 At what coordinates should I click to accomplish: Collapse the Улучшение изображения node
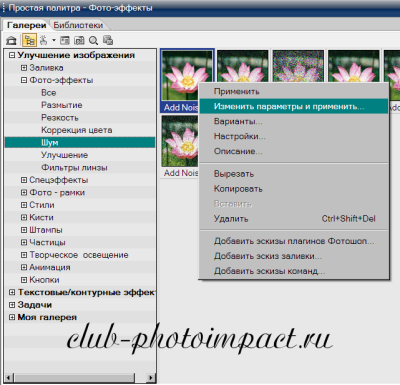point(12,55)
